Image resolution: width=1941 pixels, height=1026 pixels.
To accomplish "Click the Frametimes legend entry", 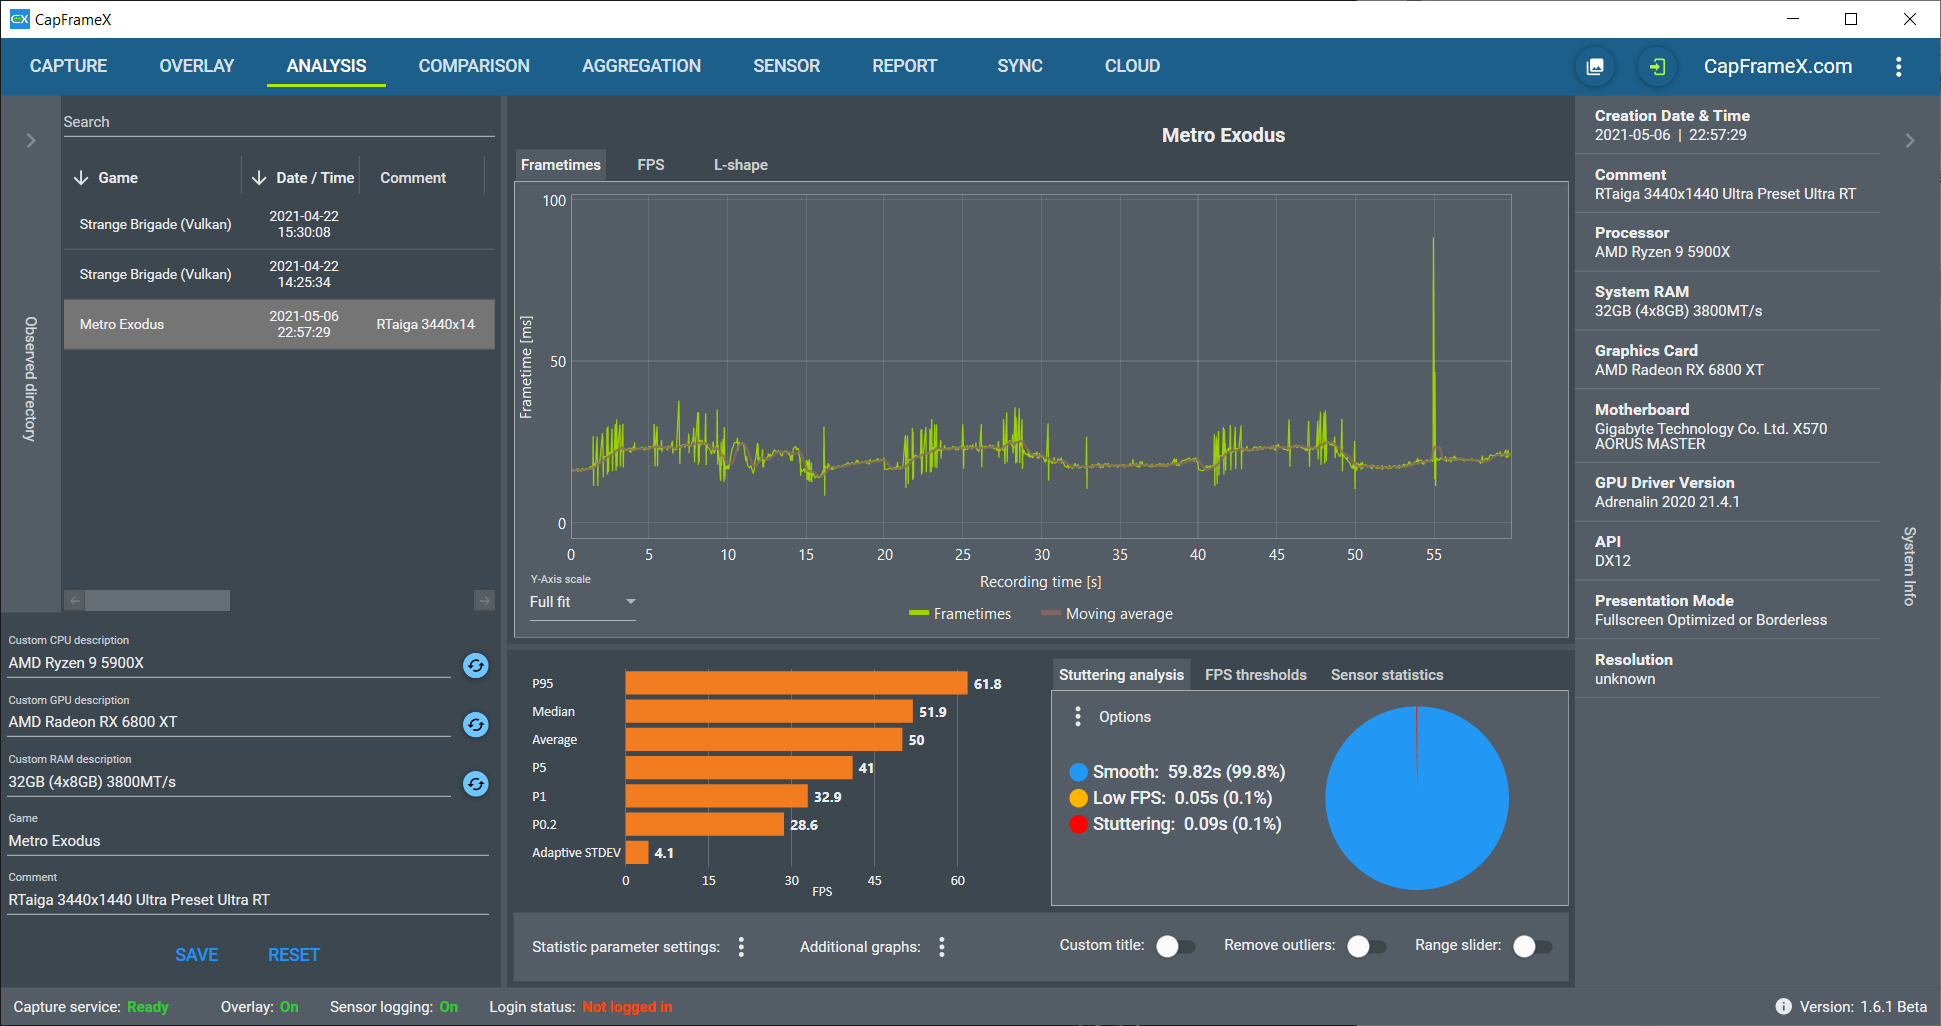I will point(960,614).
